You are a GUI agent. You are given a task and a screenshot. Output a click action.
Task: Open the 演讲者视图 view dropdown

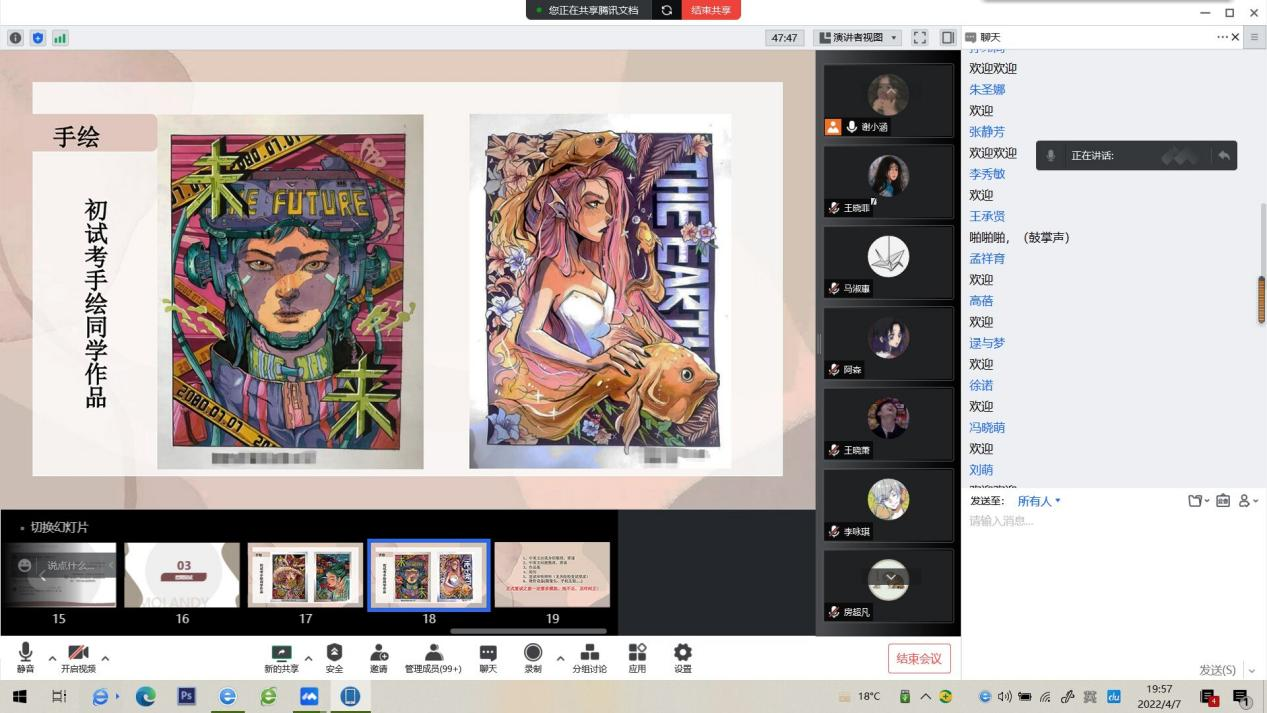click(858, 38)
